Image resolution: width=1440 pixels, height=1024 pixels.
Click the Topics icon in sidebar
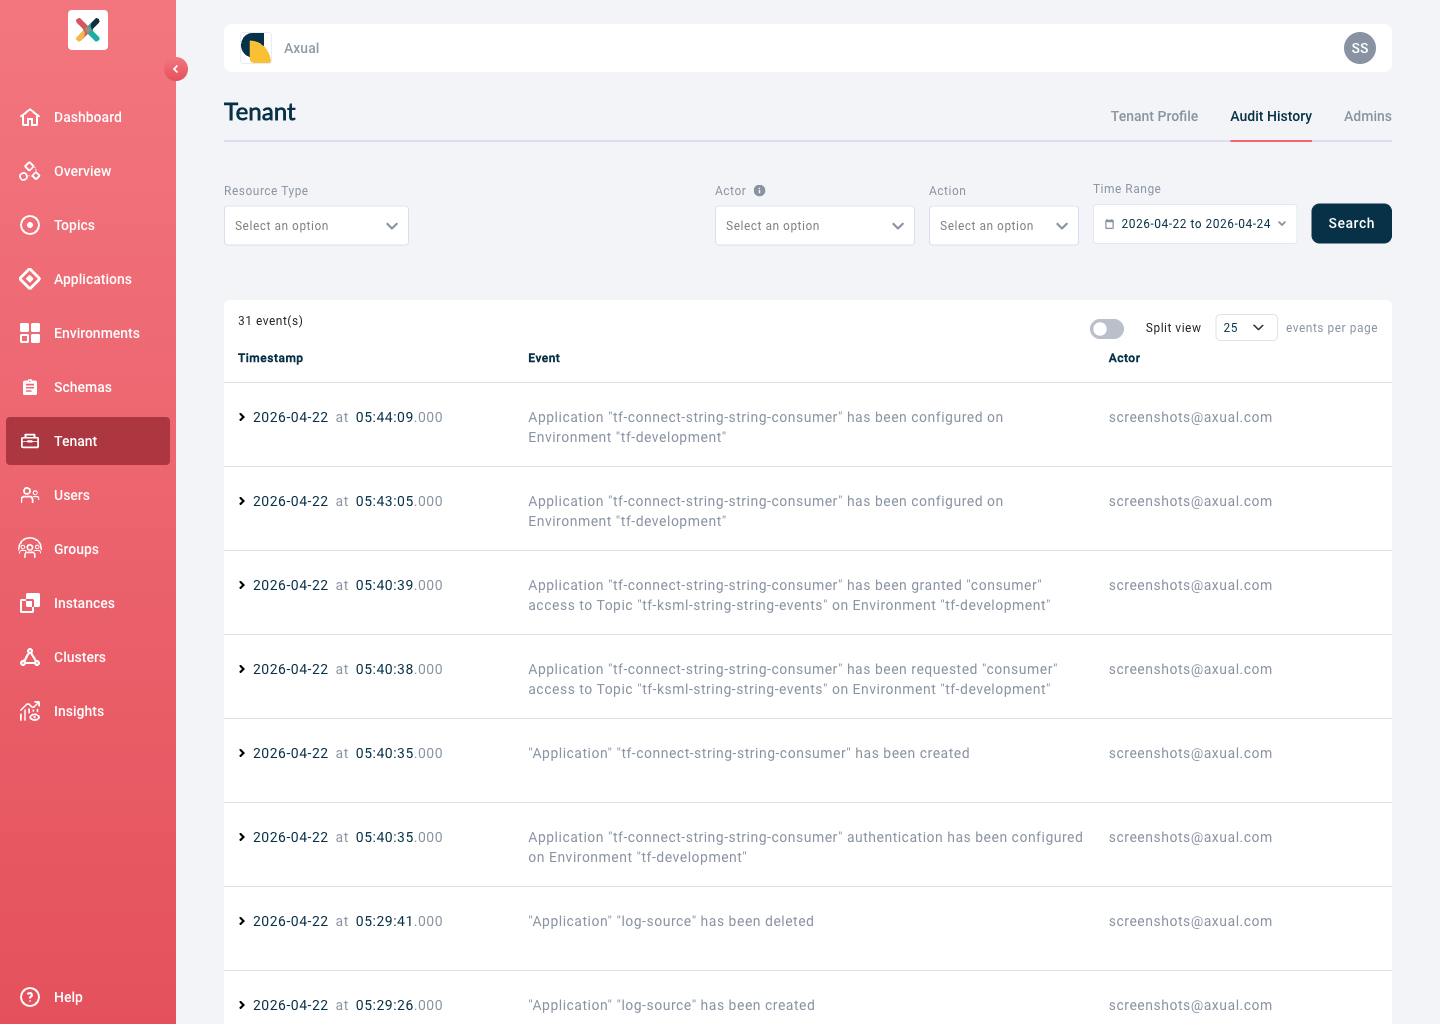tap(30, 225)
